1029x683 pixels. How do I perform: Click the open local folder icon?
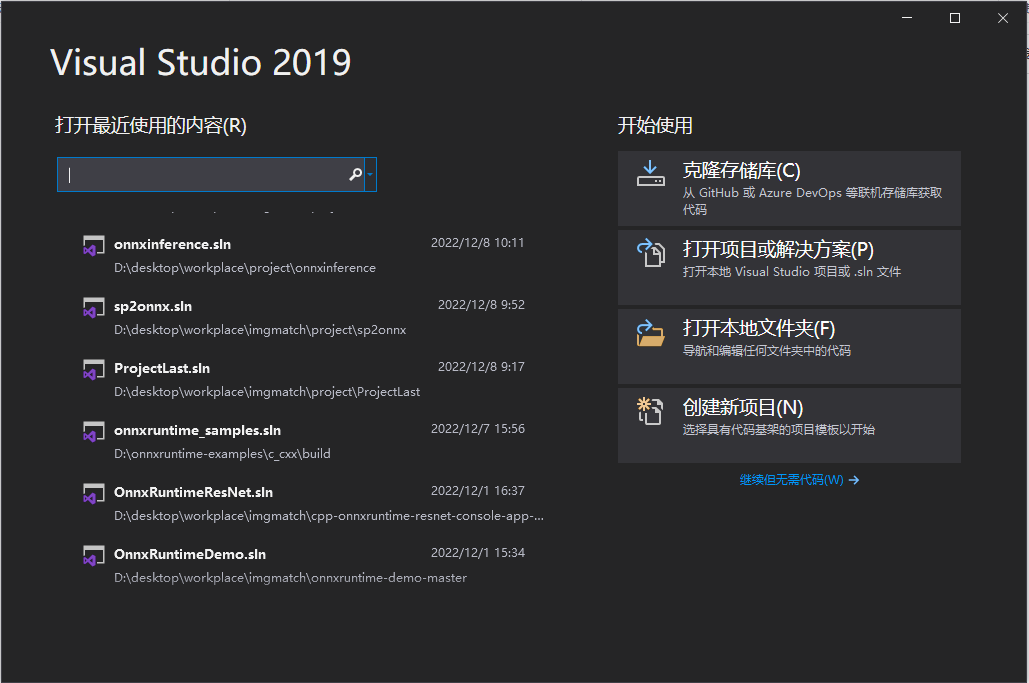tap(650, 333)
